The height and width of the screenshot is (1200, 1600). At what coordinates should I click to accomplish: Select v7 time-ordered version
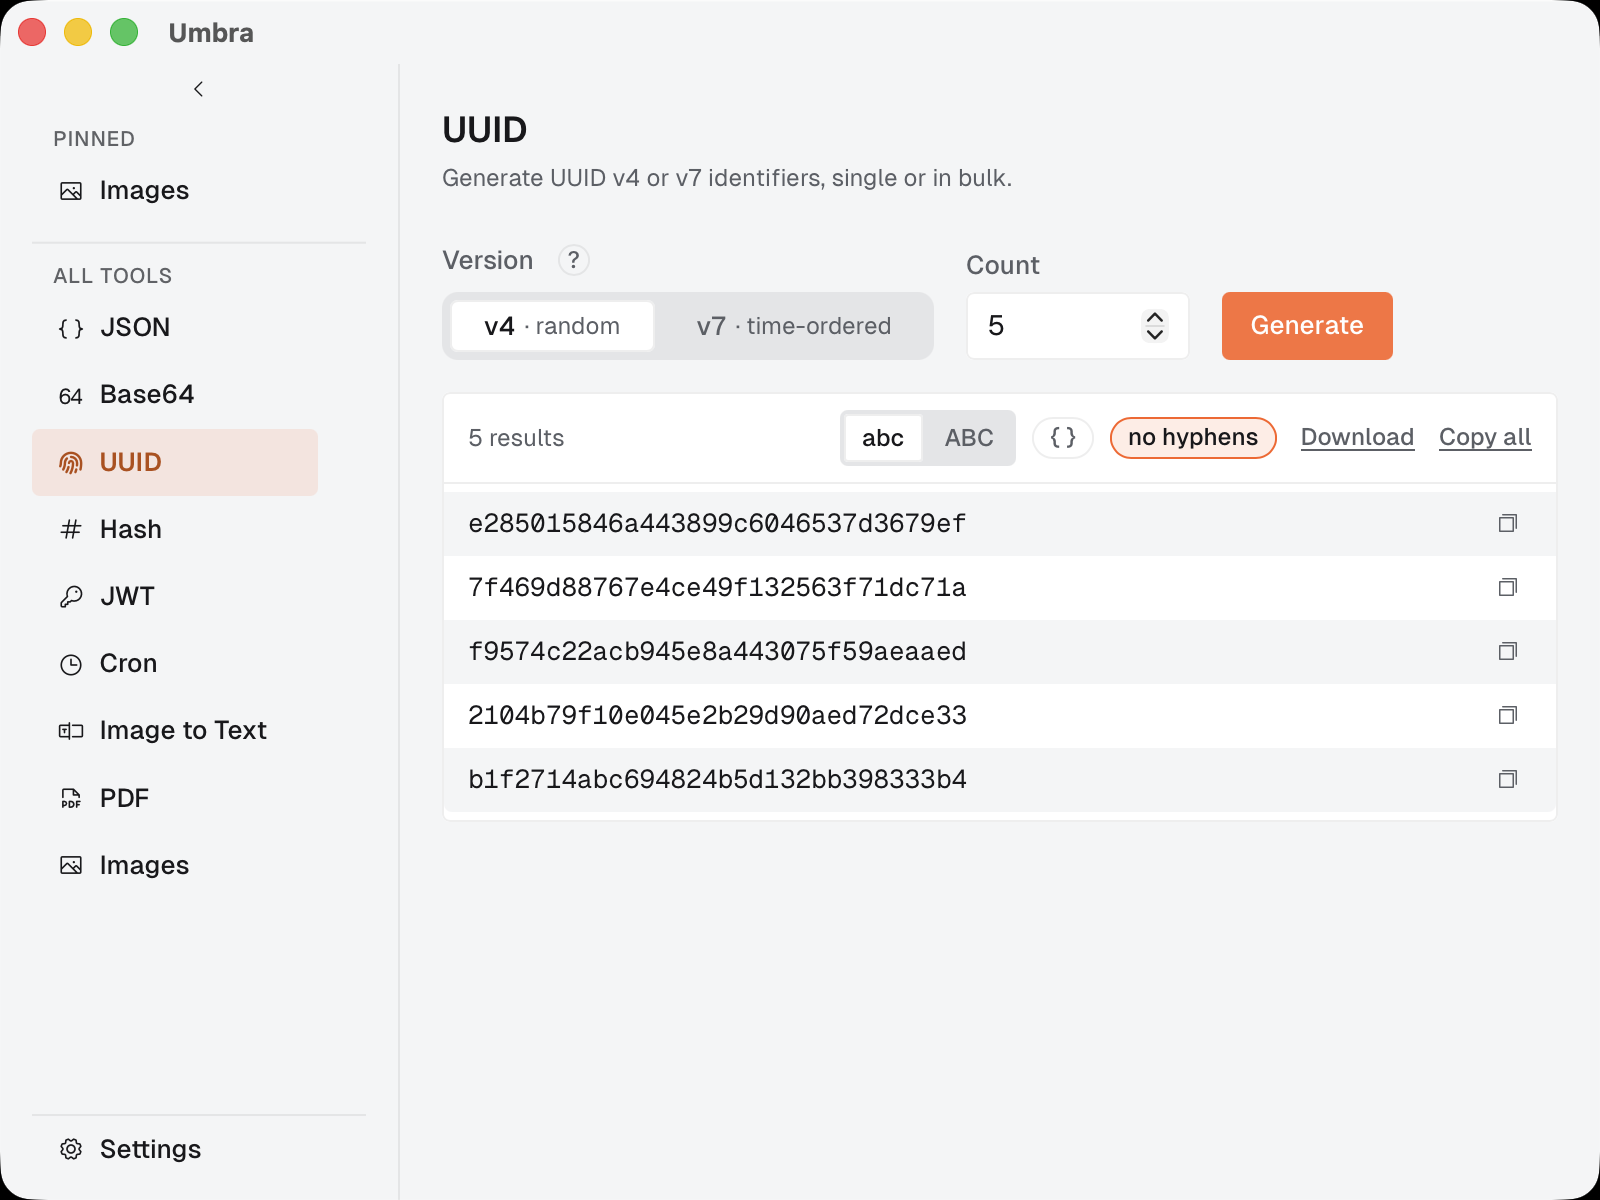point(793,326)
